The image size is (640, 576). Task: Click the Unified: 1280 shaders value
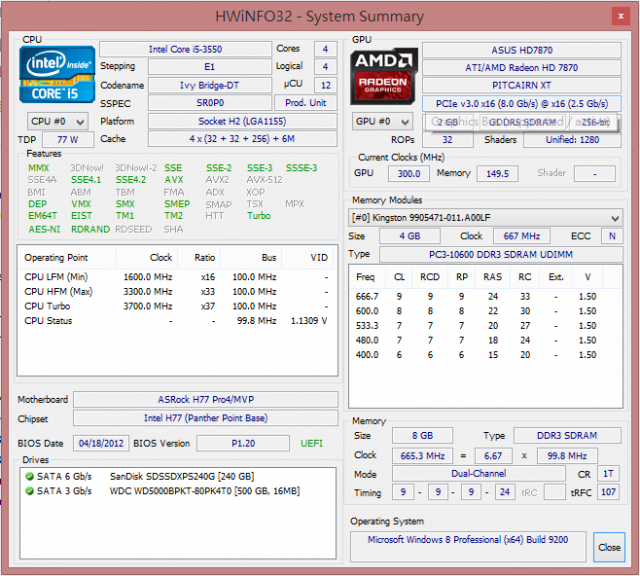pos(572,140)
